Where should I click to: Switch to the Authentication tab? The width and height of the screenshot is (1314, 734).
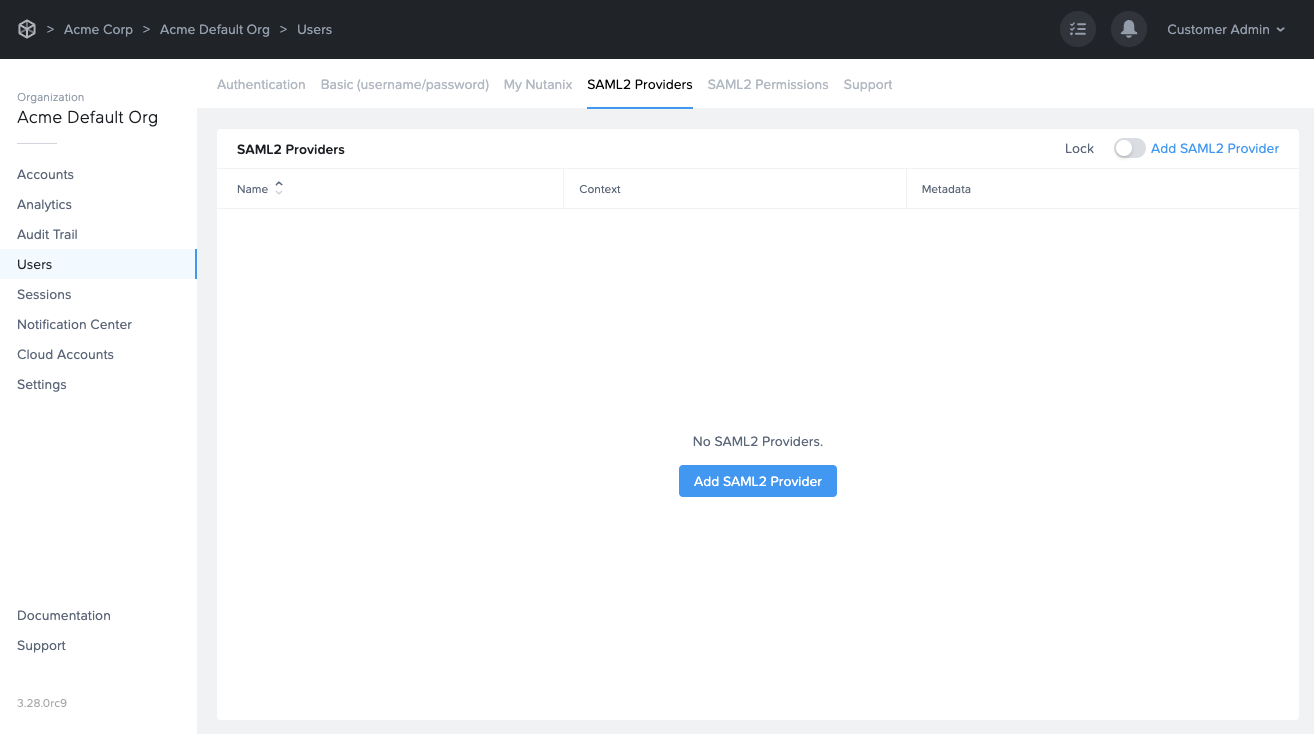click(261, 84)
